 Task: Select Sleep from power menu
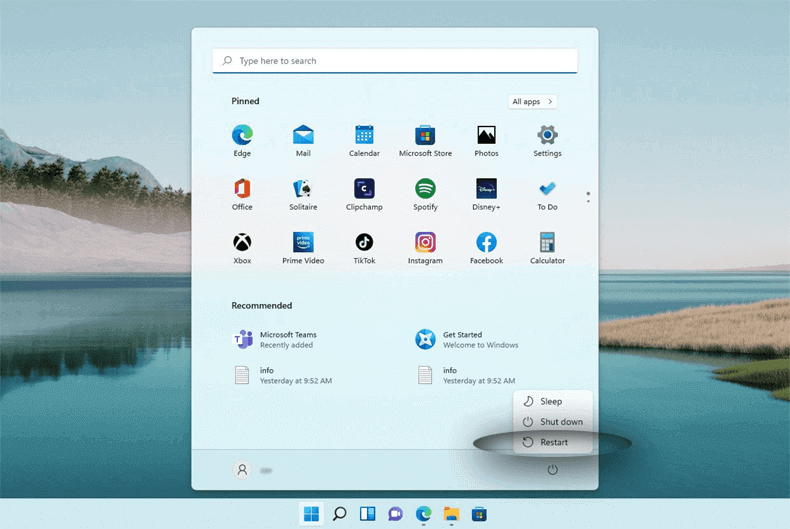pyautogui.click(x=553, y=402)
